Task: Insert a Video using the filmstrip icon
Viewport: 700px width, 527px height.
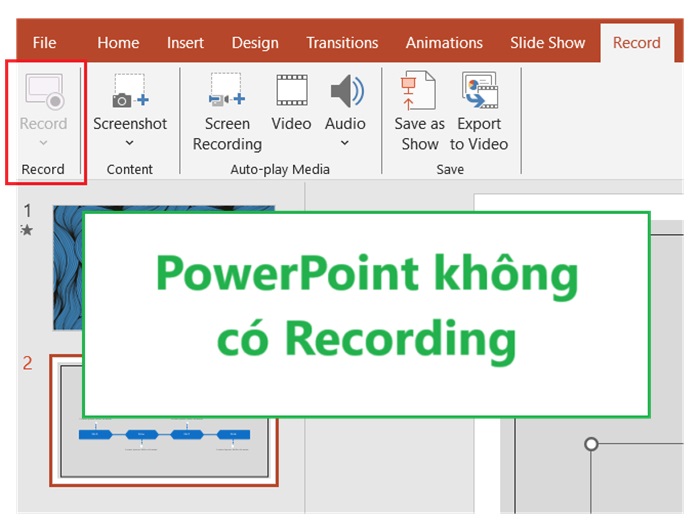Action: click(292, 90)
